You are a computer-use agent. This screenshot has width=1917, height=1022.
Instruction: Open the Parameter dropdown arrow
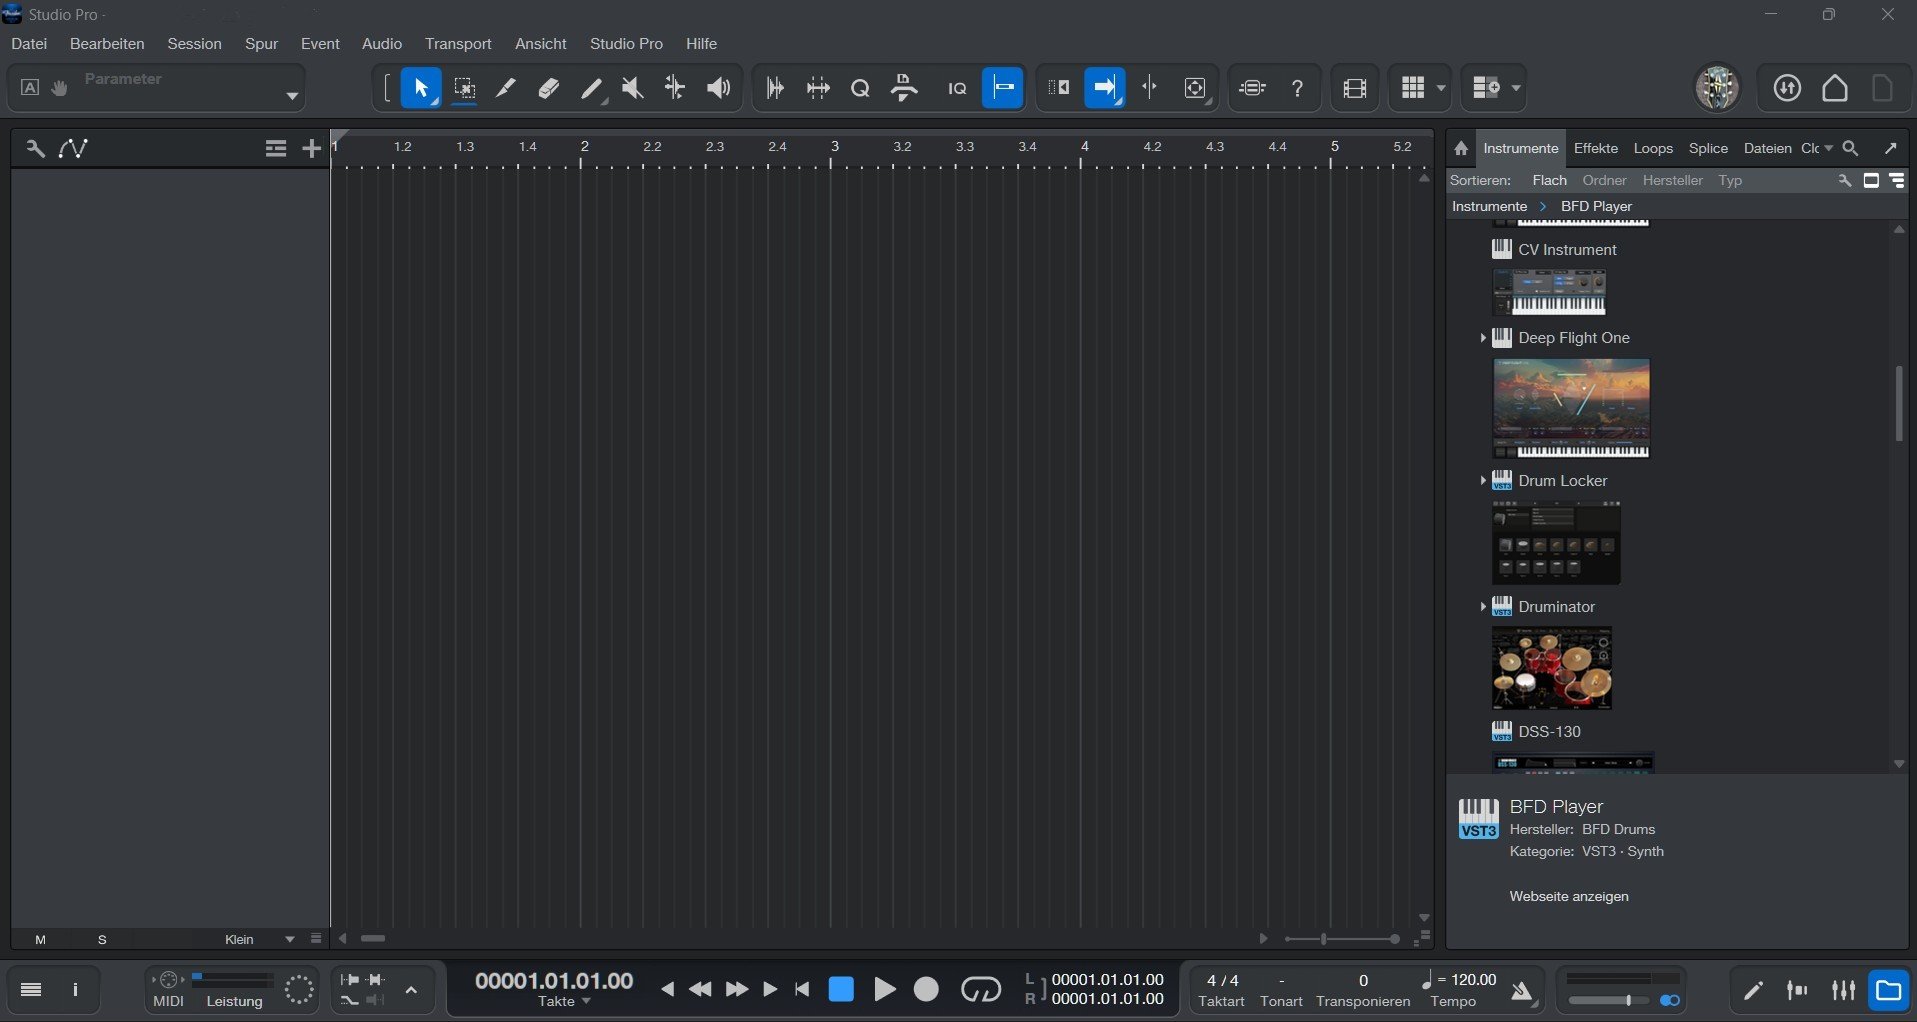292,96
